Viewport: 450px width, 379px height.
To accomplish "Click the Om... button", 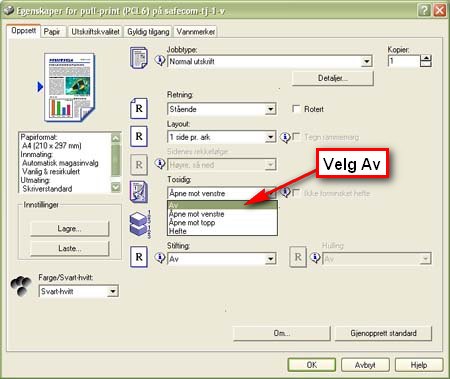I will coord(282,333).
